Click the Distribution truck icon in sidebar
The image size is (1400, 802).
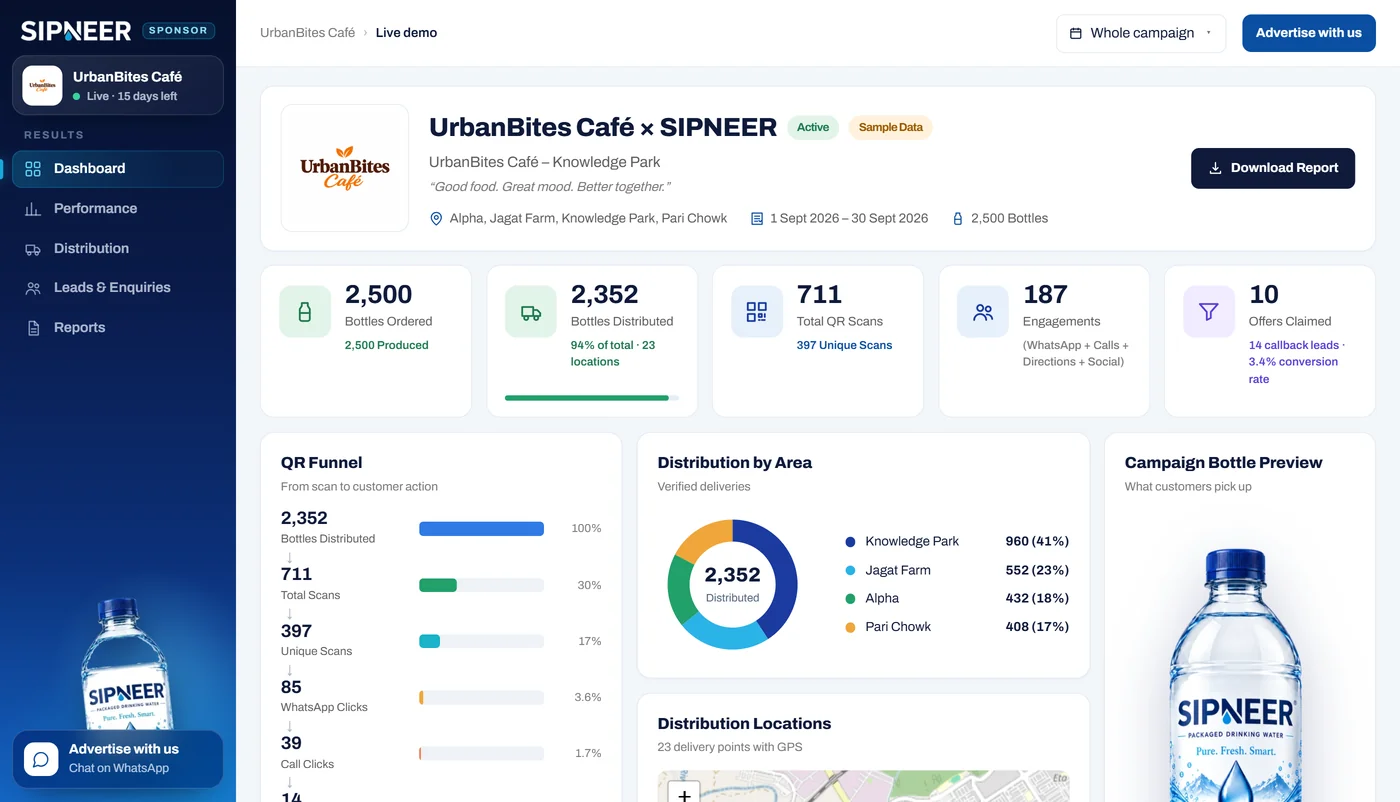coord(33,249)
